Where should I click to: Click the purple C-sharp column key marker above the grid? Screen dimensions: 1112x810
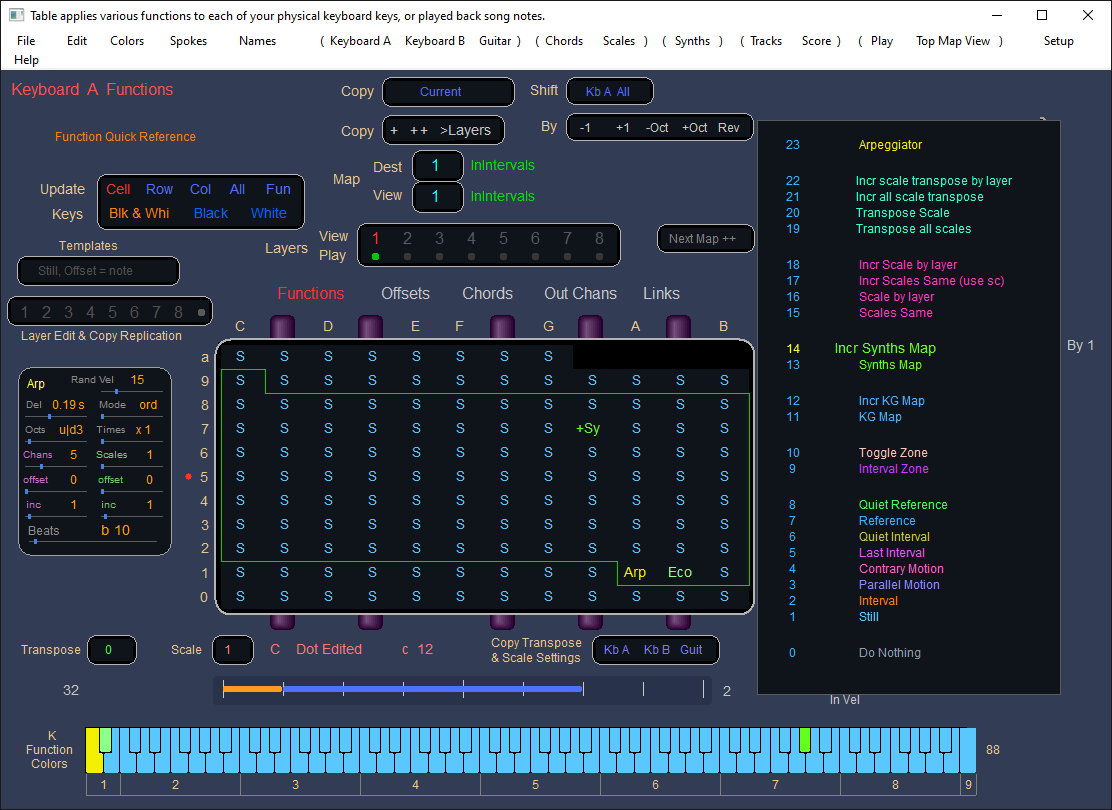click(283, 326)
